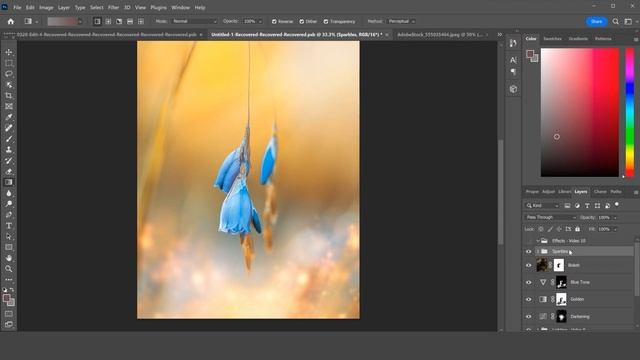Screen dimensions: 640x360
Task: Switch to the AdobeStock jpeg document tab
Action: click(x=440, y=35)
